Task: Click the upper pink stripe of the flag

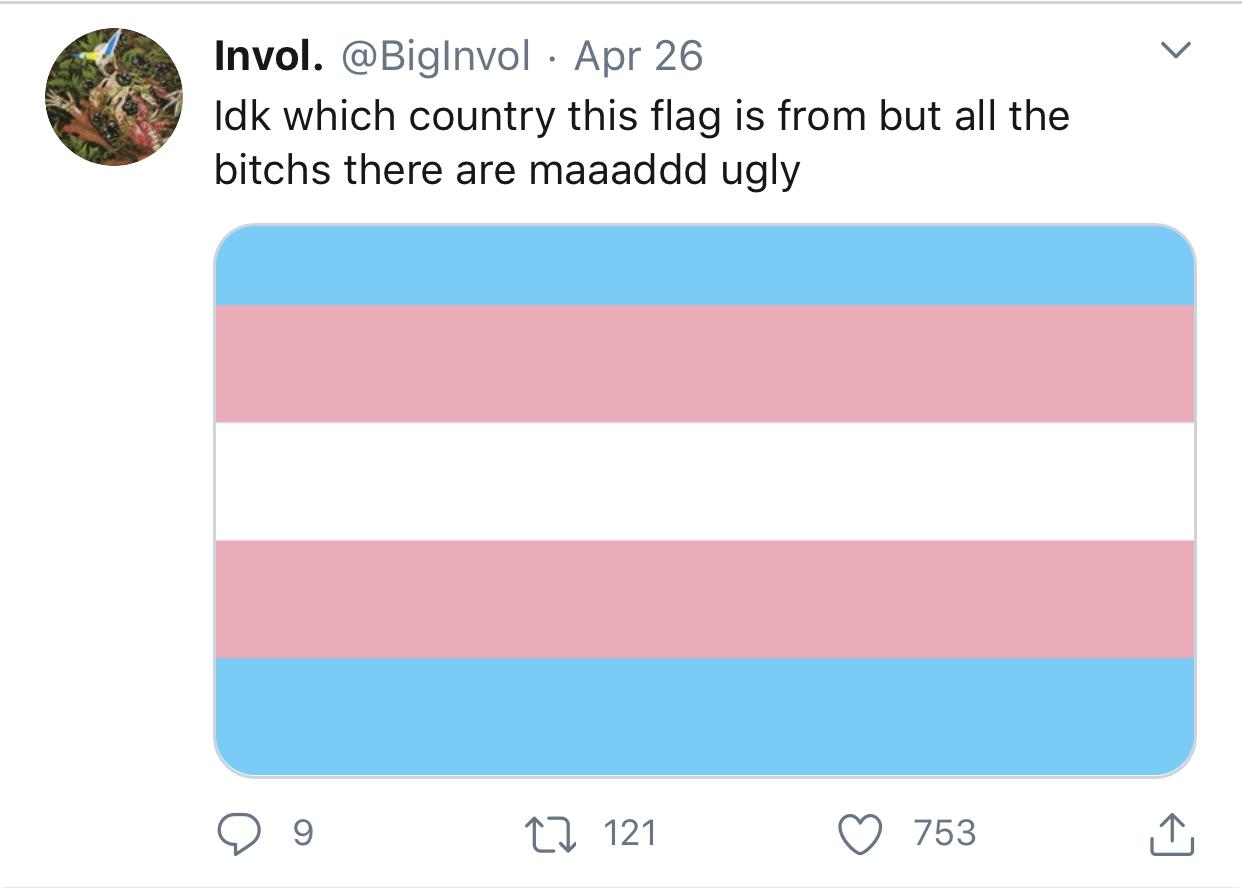Action: point(705,364)
